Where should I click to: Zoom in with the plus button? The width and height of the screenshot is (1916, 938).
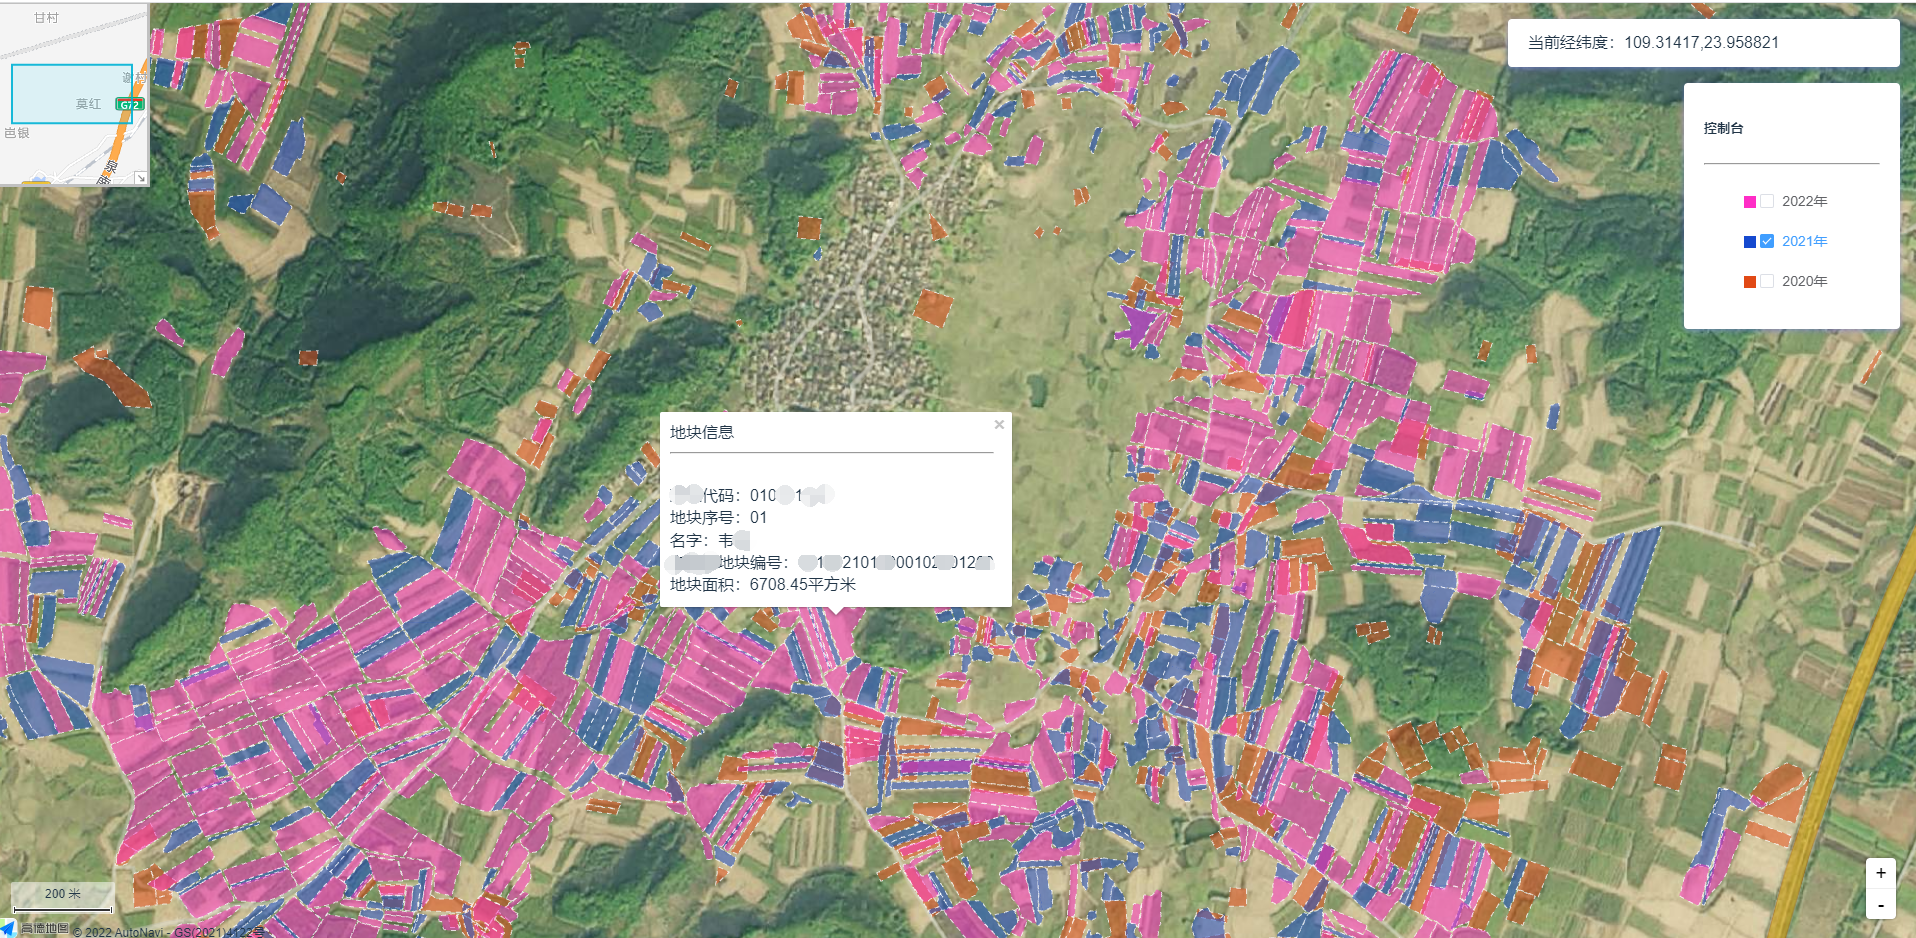coord(1880,873)
